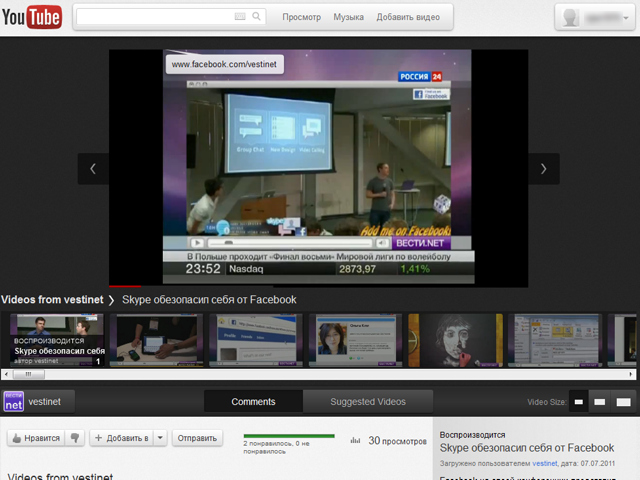Switch to the Comments tab
Image resolution: width=640 pixels, height=480 pixels.
[253, 402]
